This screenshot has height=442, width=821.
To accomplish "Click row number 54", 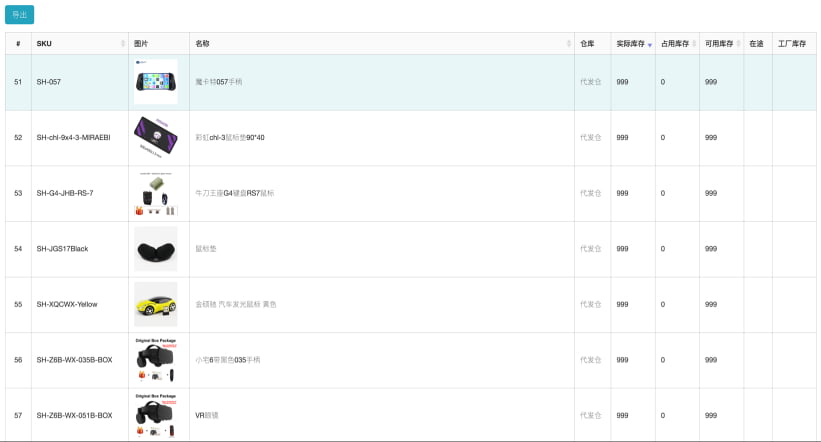I will (18, 249).
